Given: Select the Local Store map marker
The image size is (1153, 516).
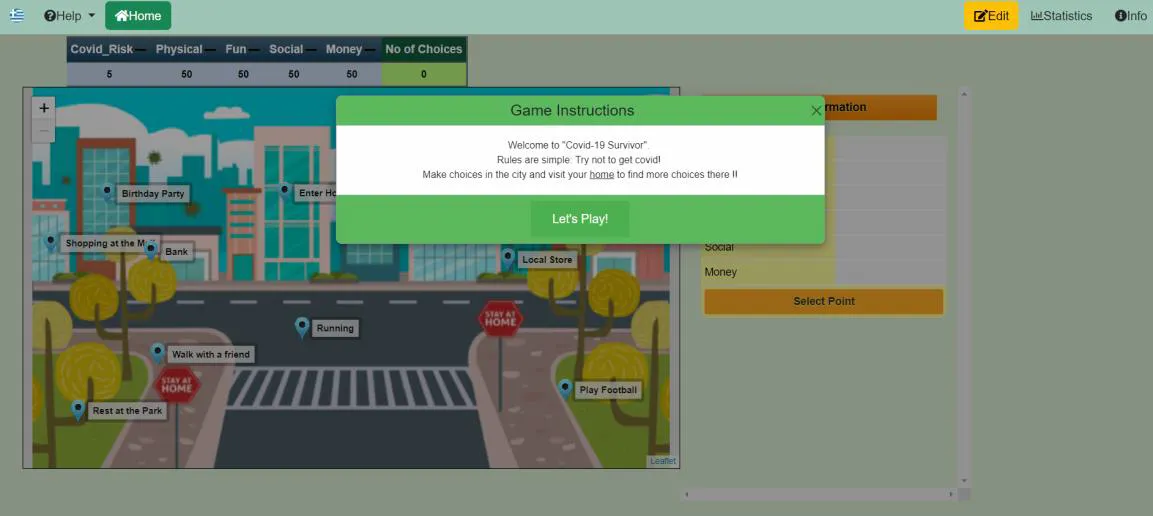Looking at the screenshot, I should coord(508,258).
